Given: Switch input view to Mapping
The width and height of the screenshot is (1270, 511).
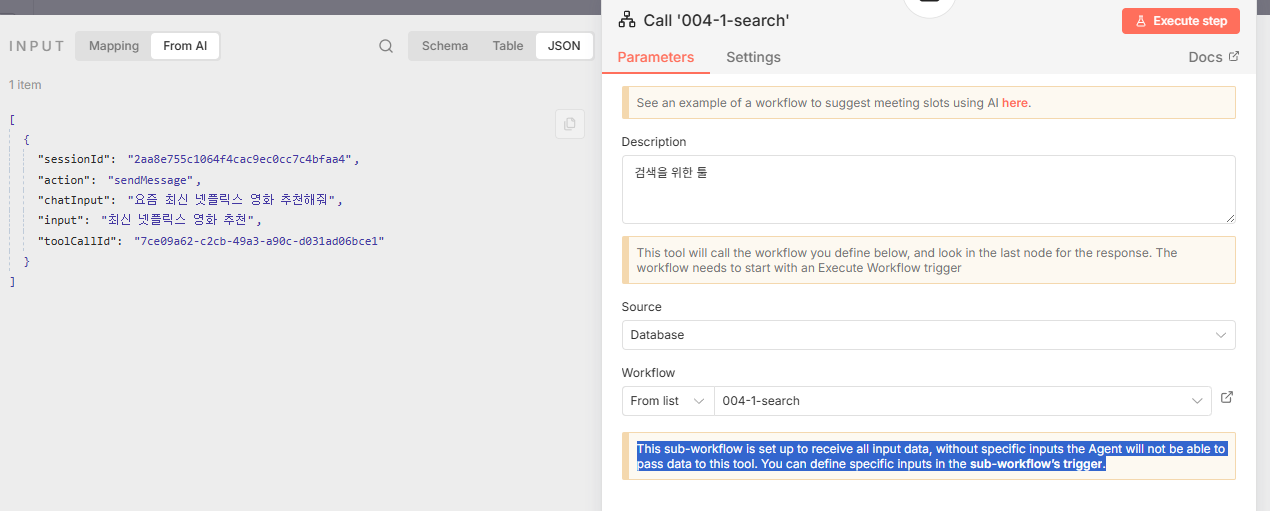Looking at the screenshot, I should pos(114,46).
